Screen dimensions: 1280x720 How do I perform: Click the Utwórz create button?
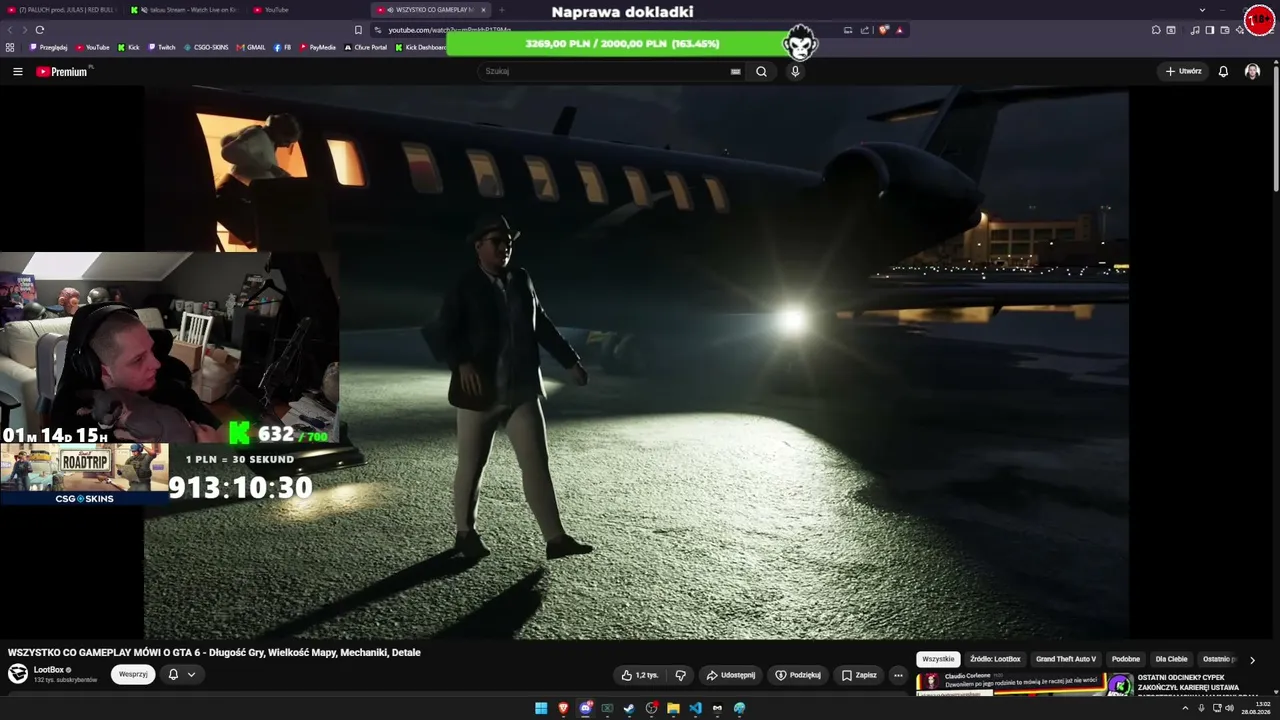(1183, 71)
